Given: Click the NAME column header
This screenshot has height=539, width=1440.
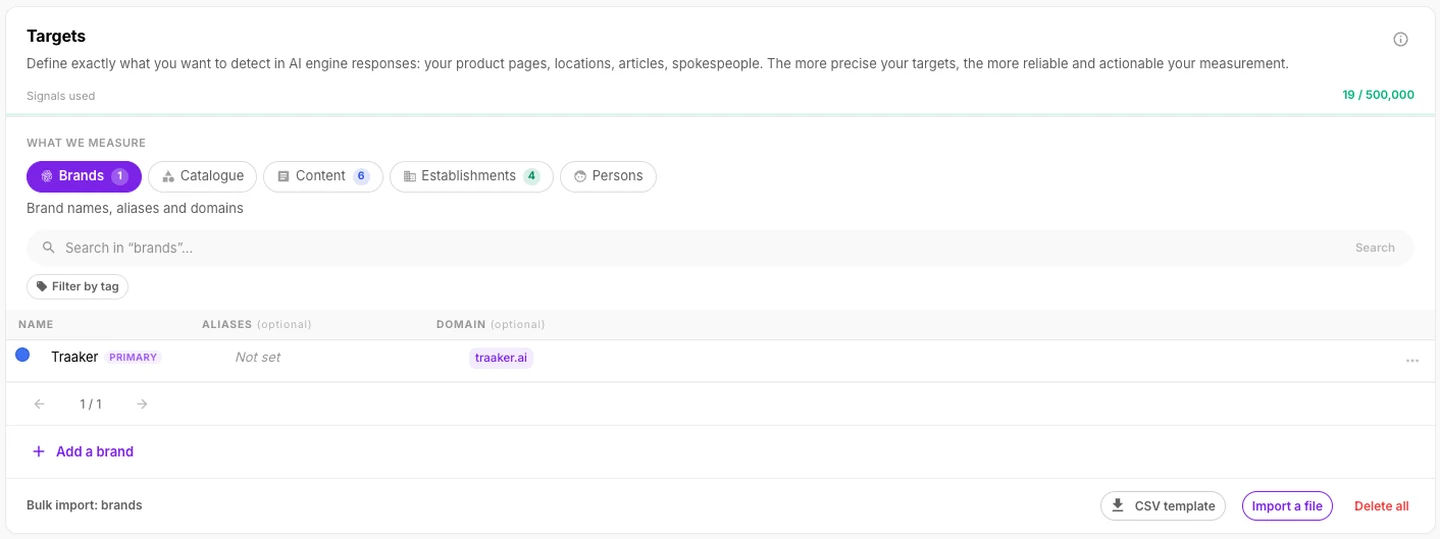Looking at the screenshot, I should [x=36, y=325].
